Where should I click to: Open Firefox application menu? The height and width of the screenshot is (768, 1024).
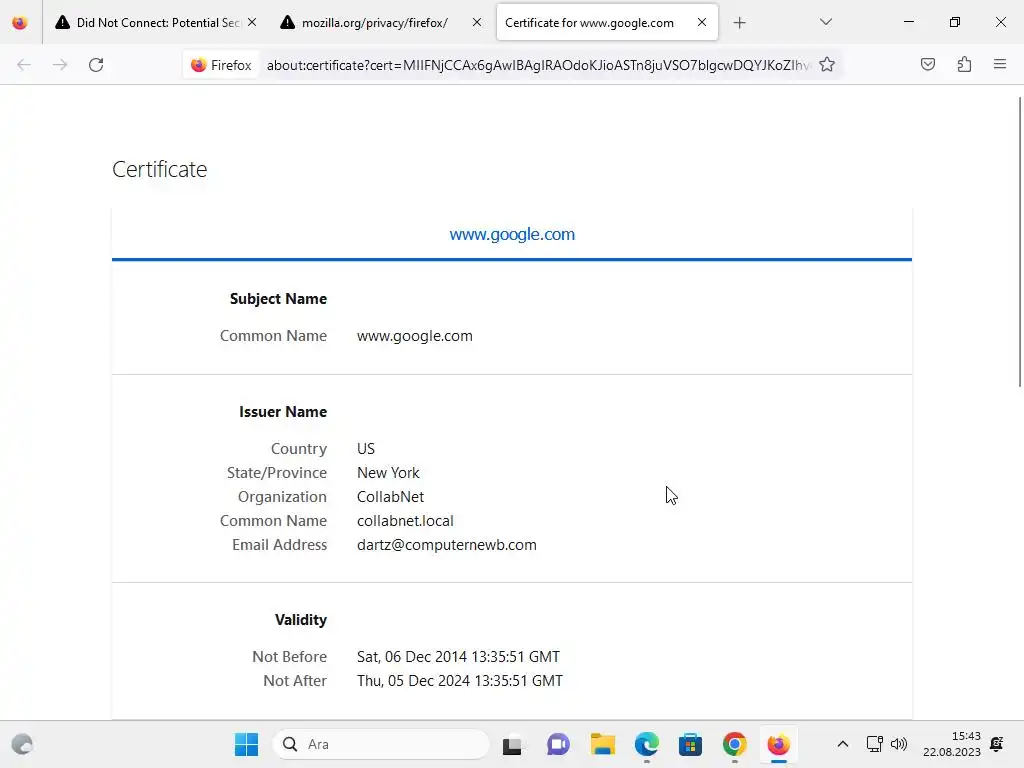(x=1000, y=65)
